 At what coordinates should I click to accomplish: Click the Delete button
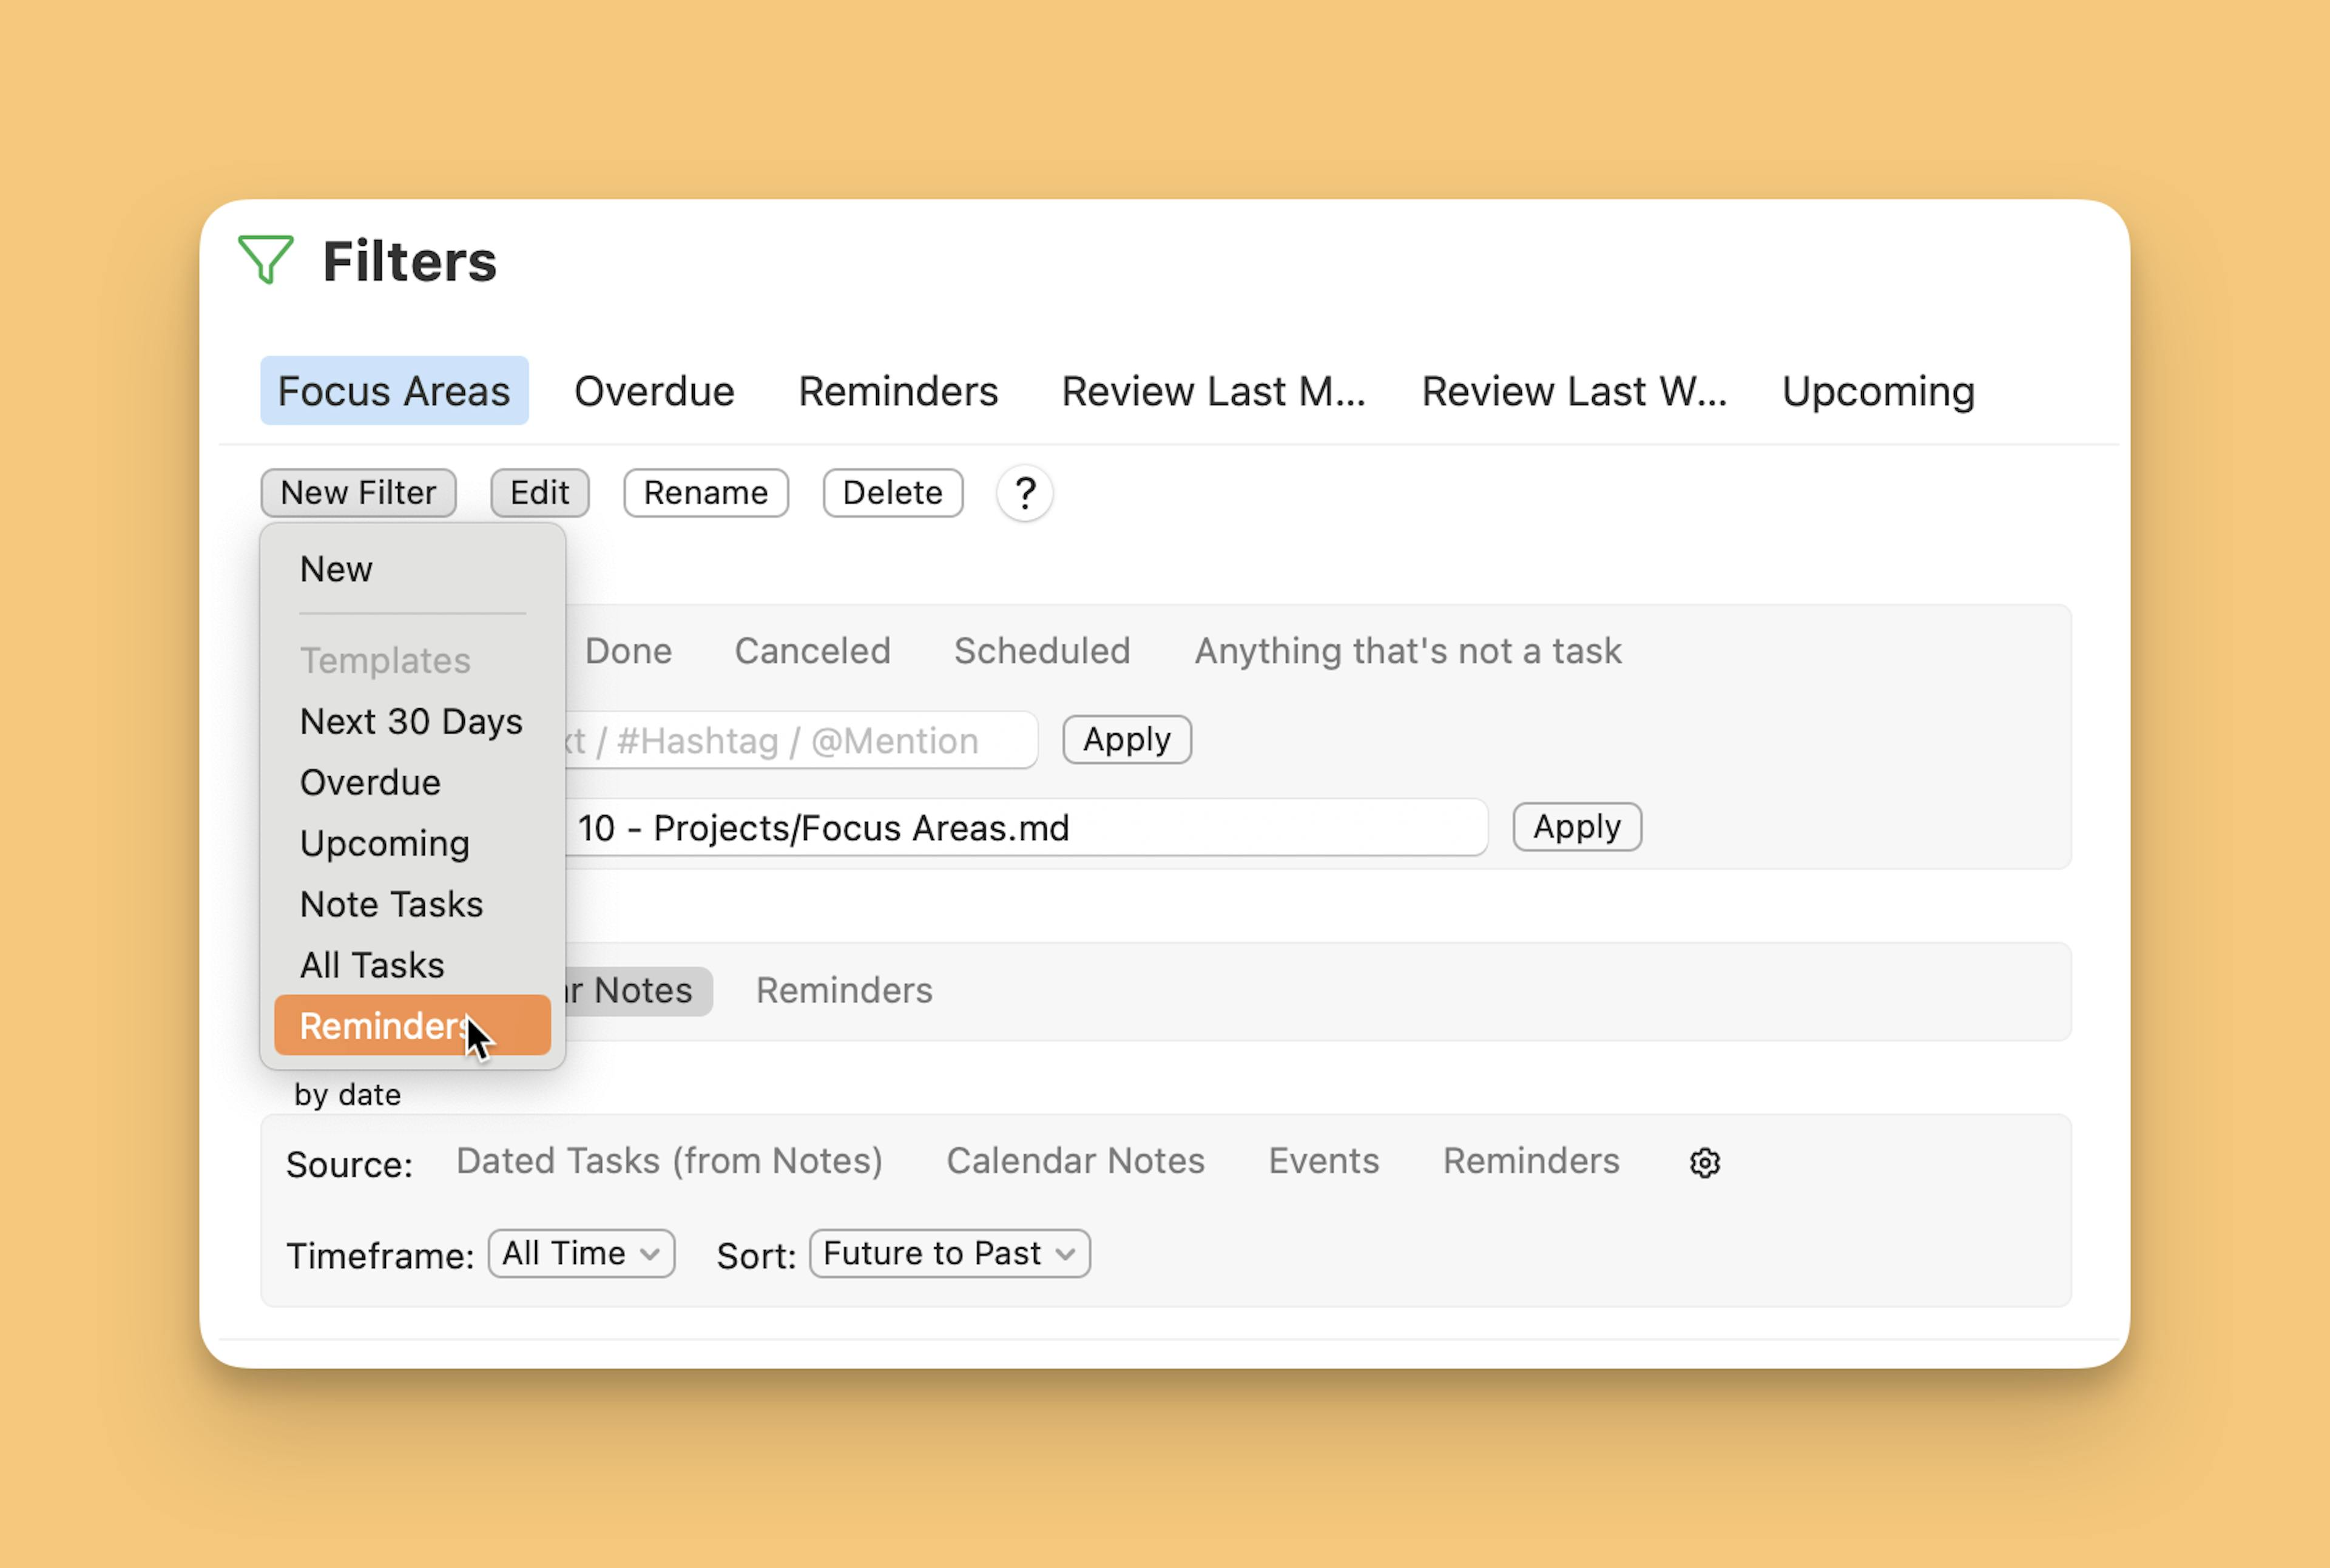tap(892, 492)
